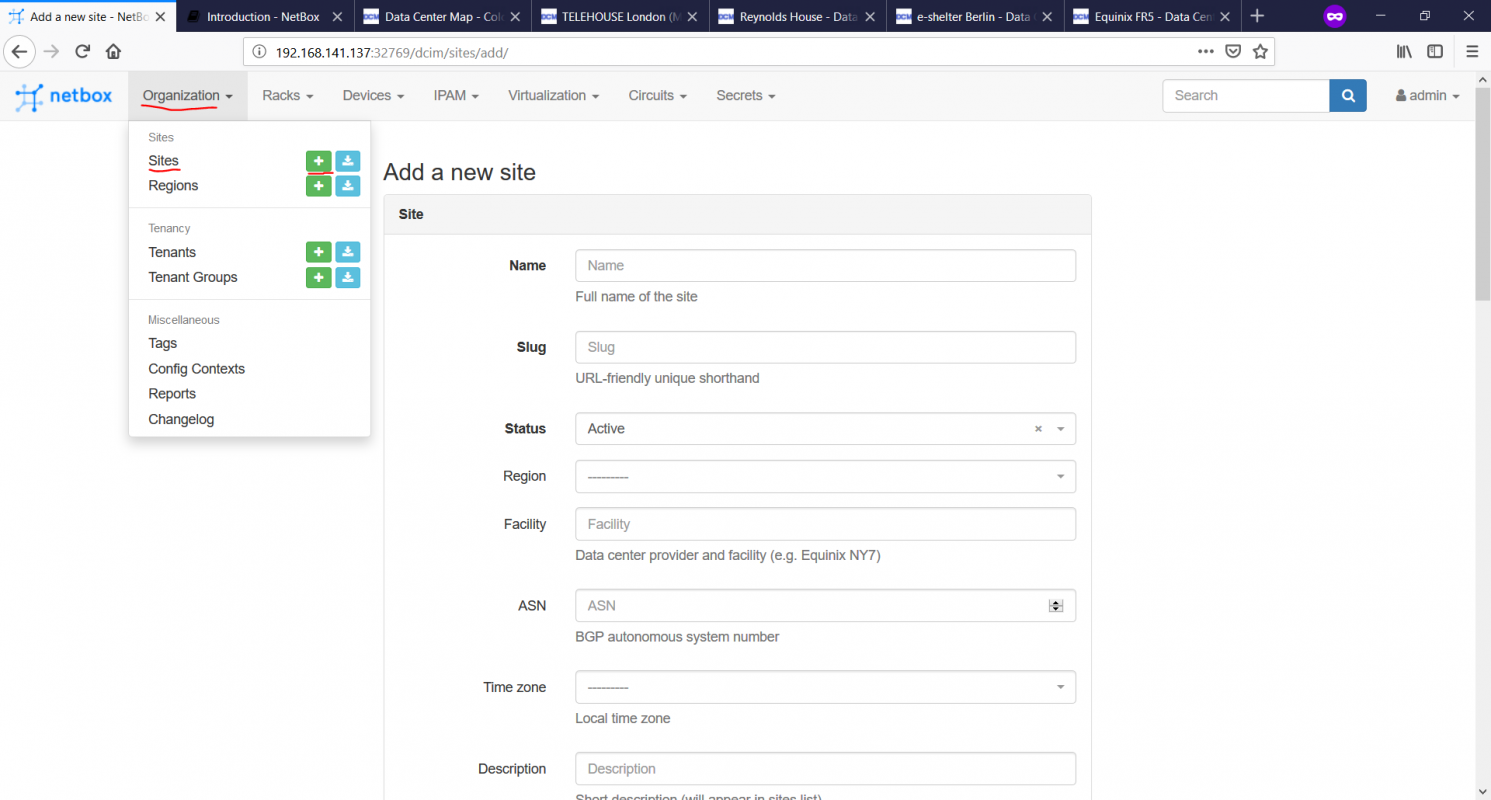Click the ASN number spinner control
This screenshot has width=1491, height=800.
click(x=1055, y=606)
